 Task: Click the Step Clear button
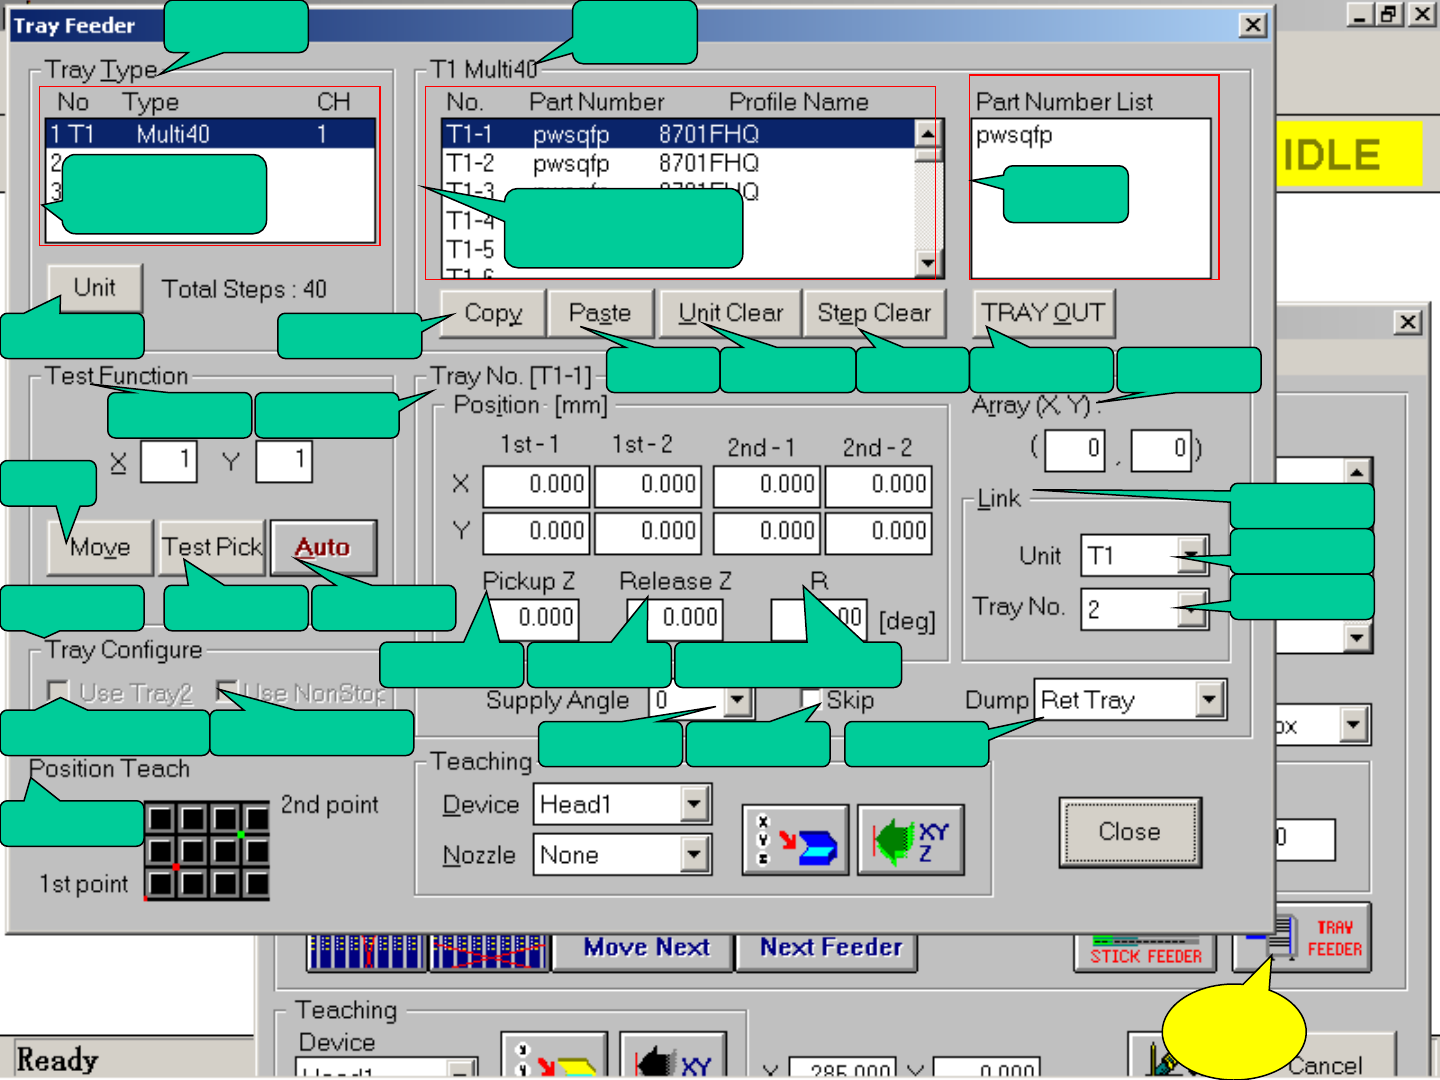click(x=874, y=314)
